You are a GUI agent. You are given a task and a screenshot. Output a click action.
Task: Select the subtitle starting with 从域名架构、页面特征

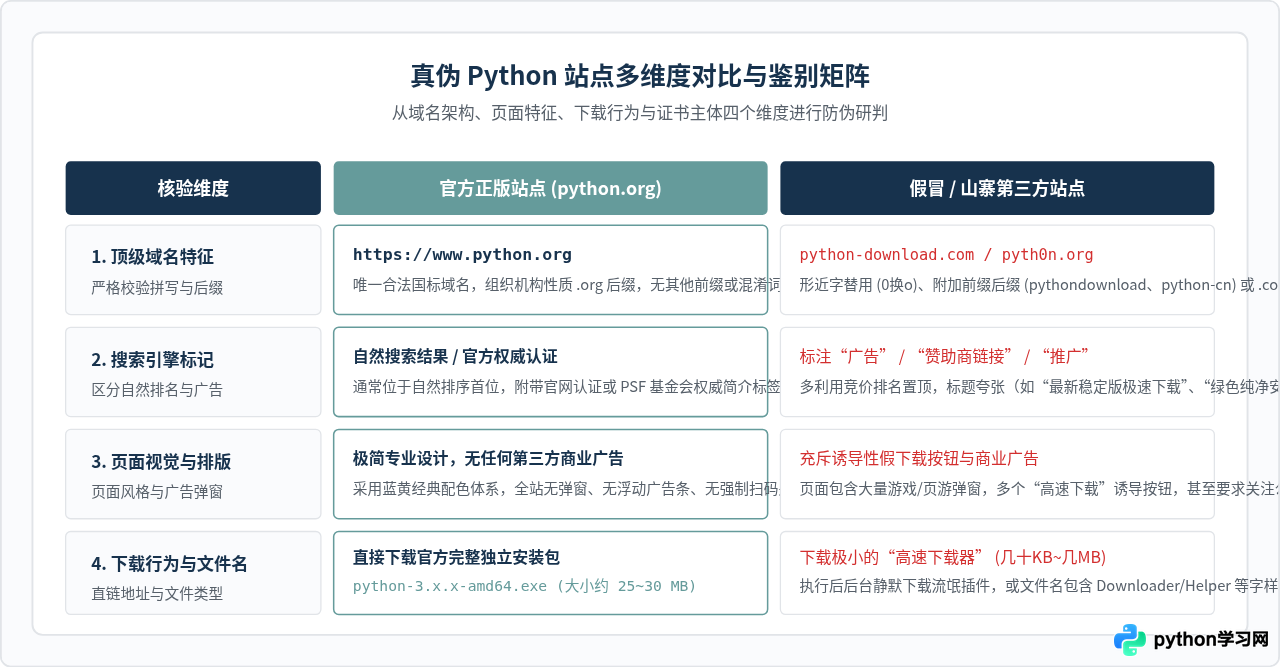click(x=640, y=113)
